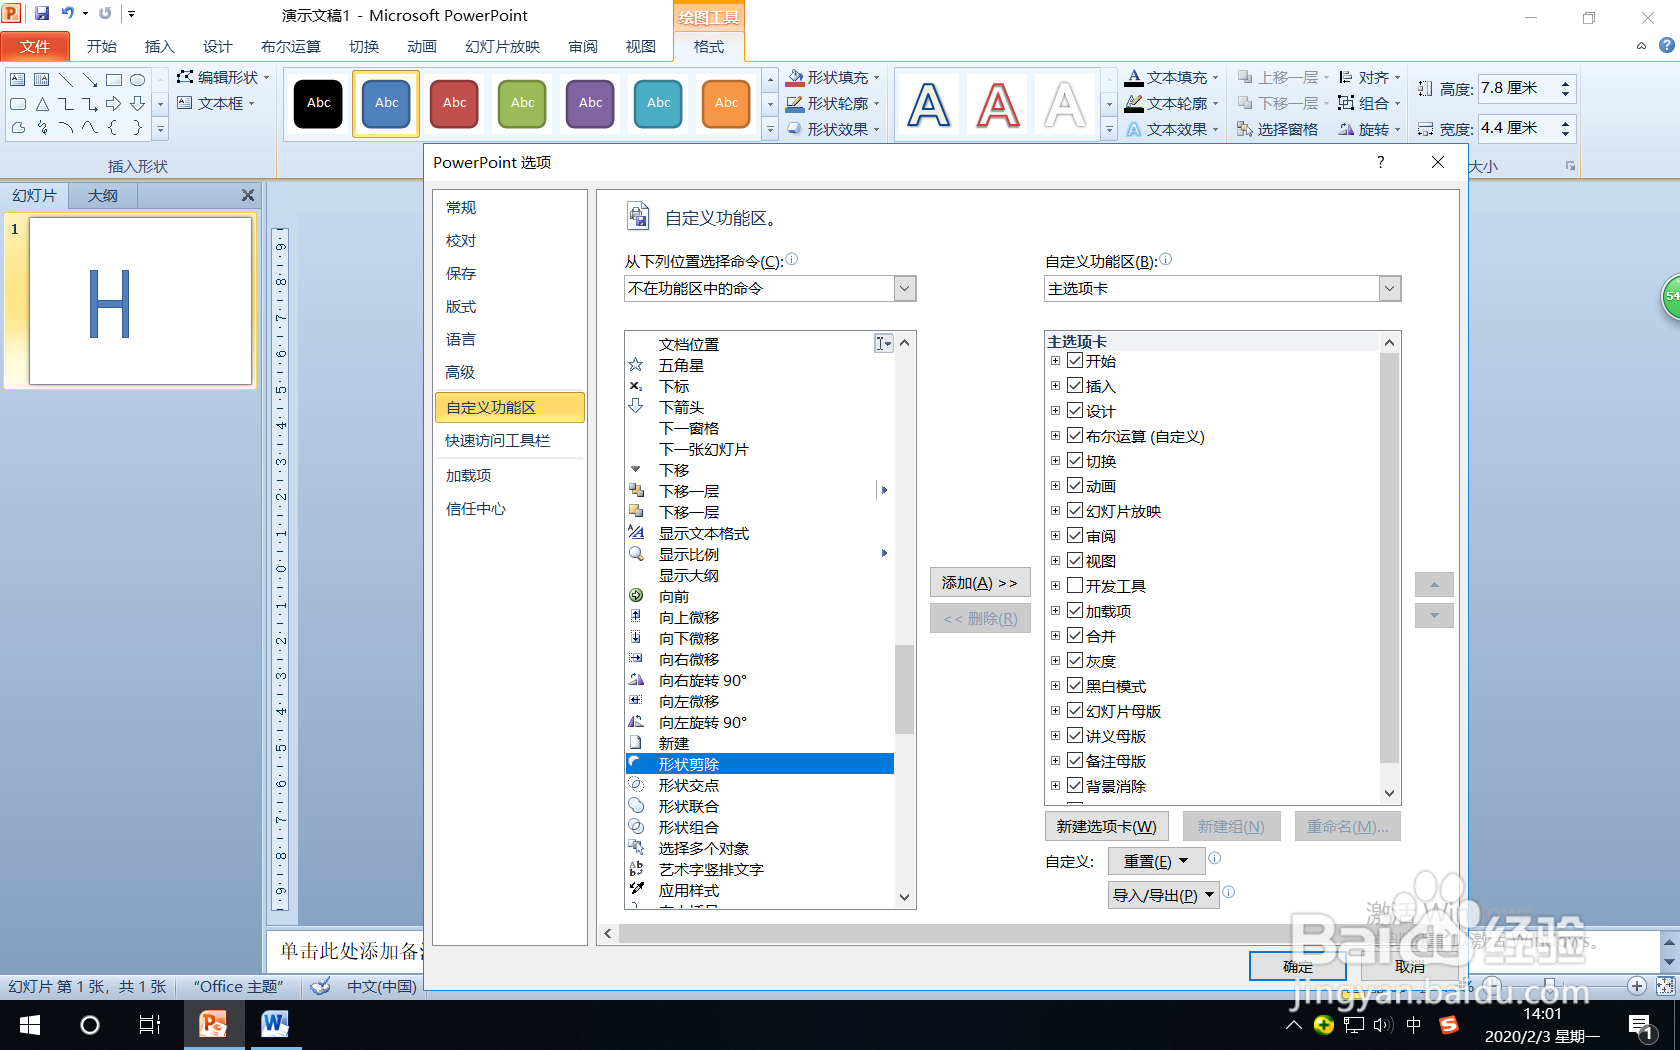Click the 旋转 (Rotate) icon

[x=1346, y=129]
